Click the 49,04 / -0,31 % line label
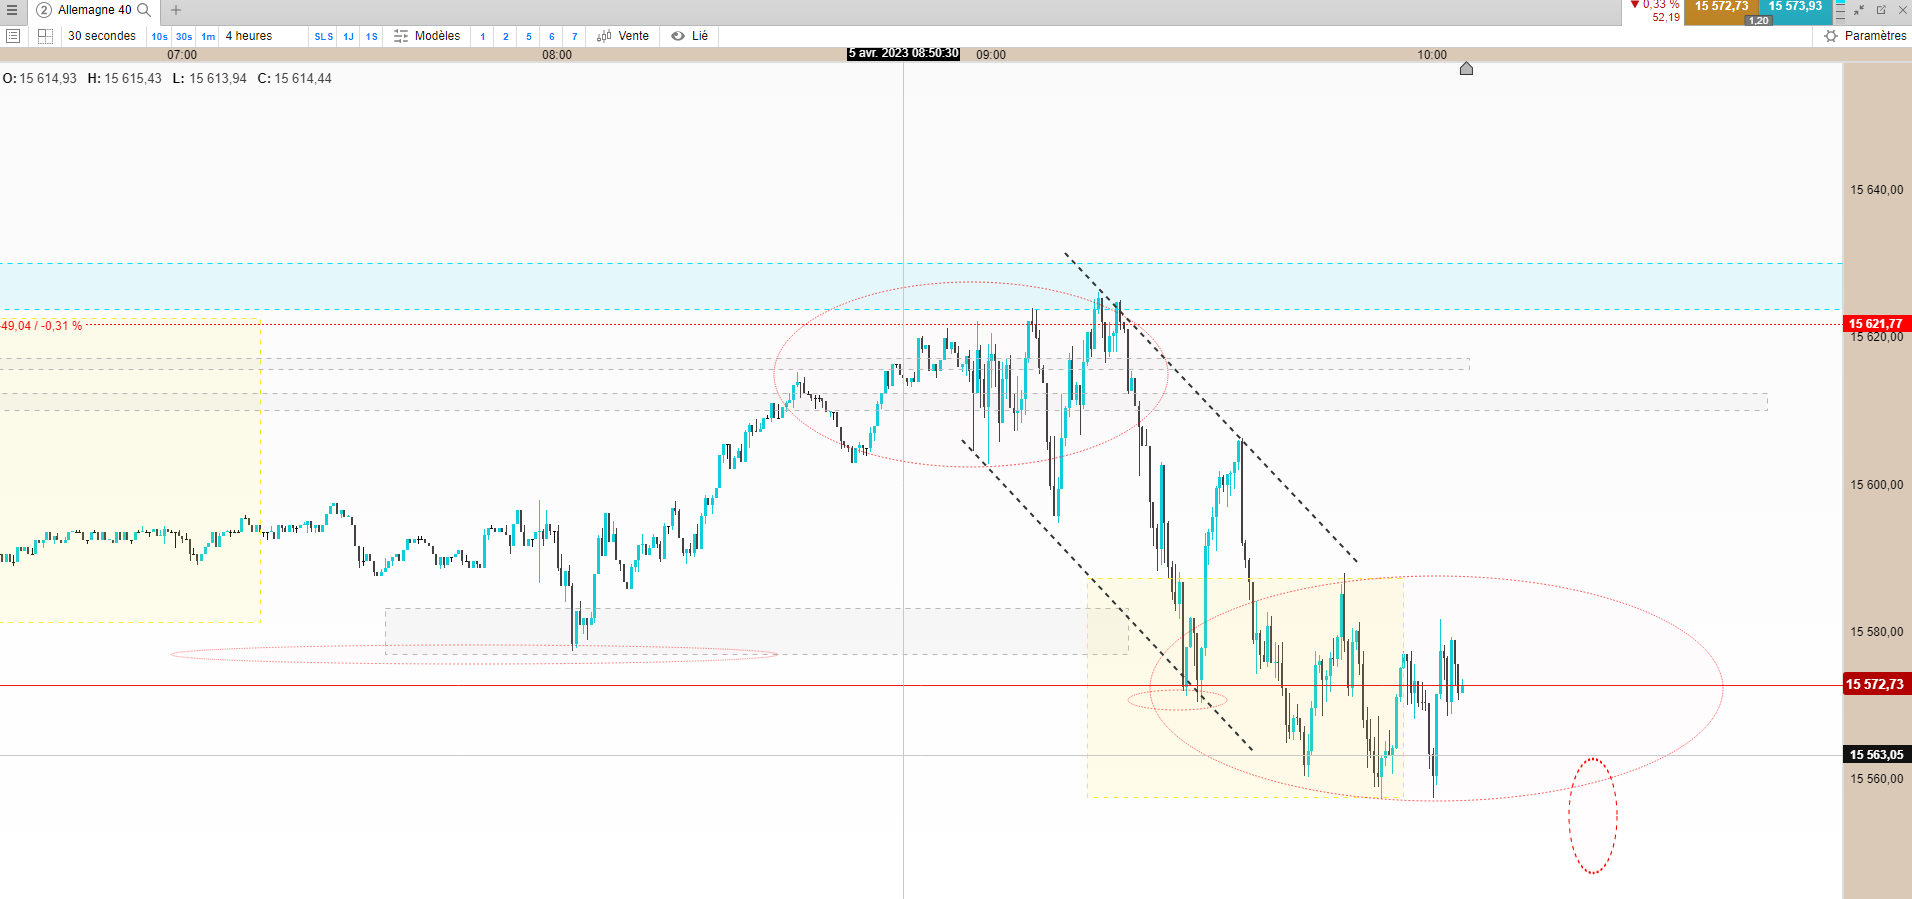 tap(42, 326)
